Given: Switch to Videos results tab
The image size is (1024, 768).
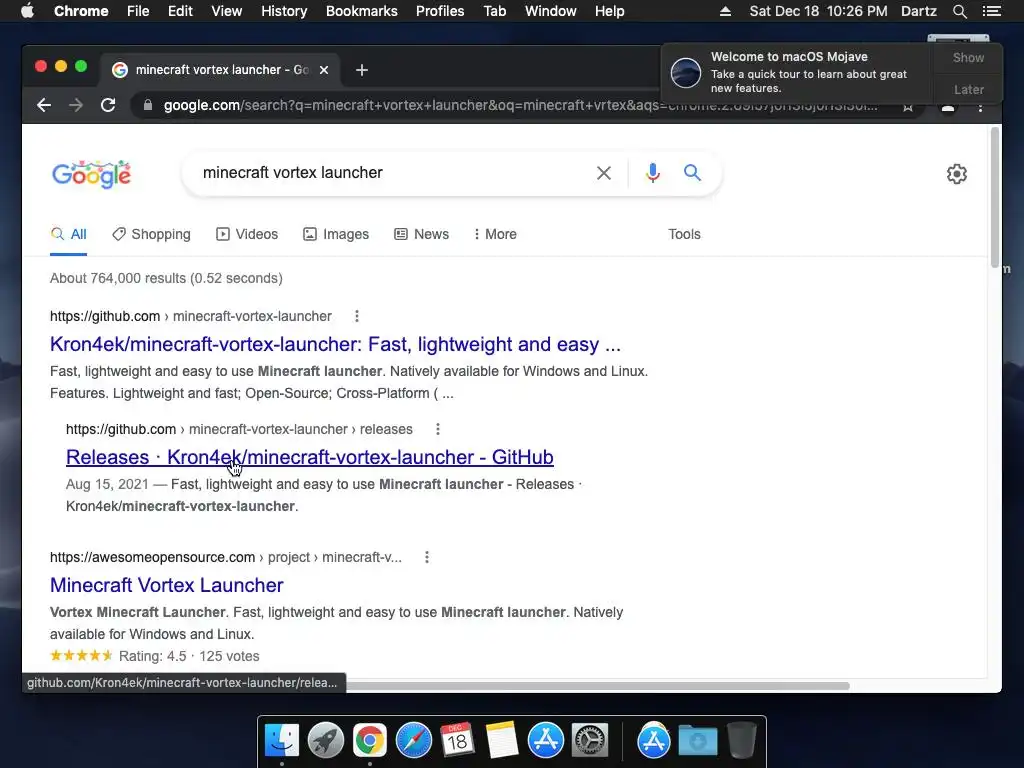Looking at the screenshot, I should tap(247, 234).
